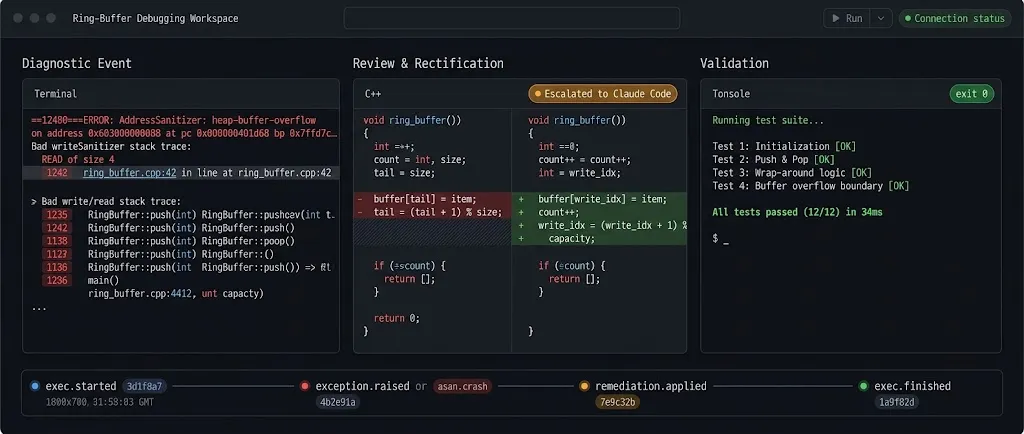Image resolution: width=1024 pixels, height=434 pixels.
Task: Click the Review & Rectification heading
Action: tap(428, 63)
